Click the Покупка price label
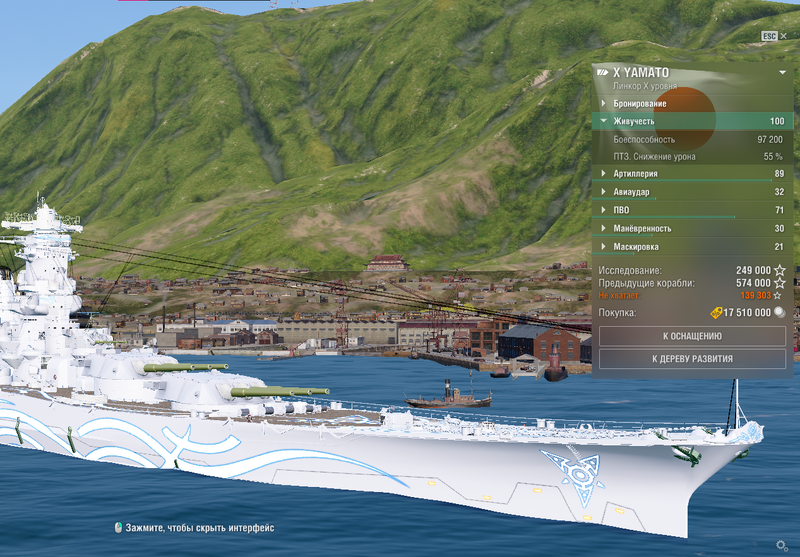The width and height of the screenshot is (800, 557). tap(617, 313)
